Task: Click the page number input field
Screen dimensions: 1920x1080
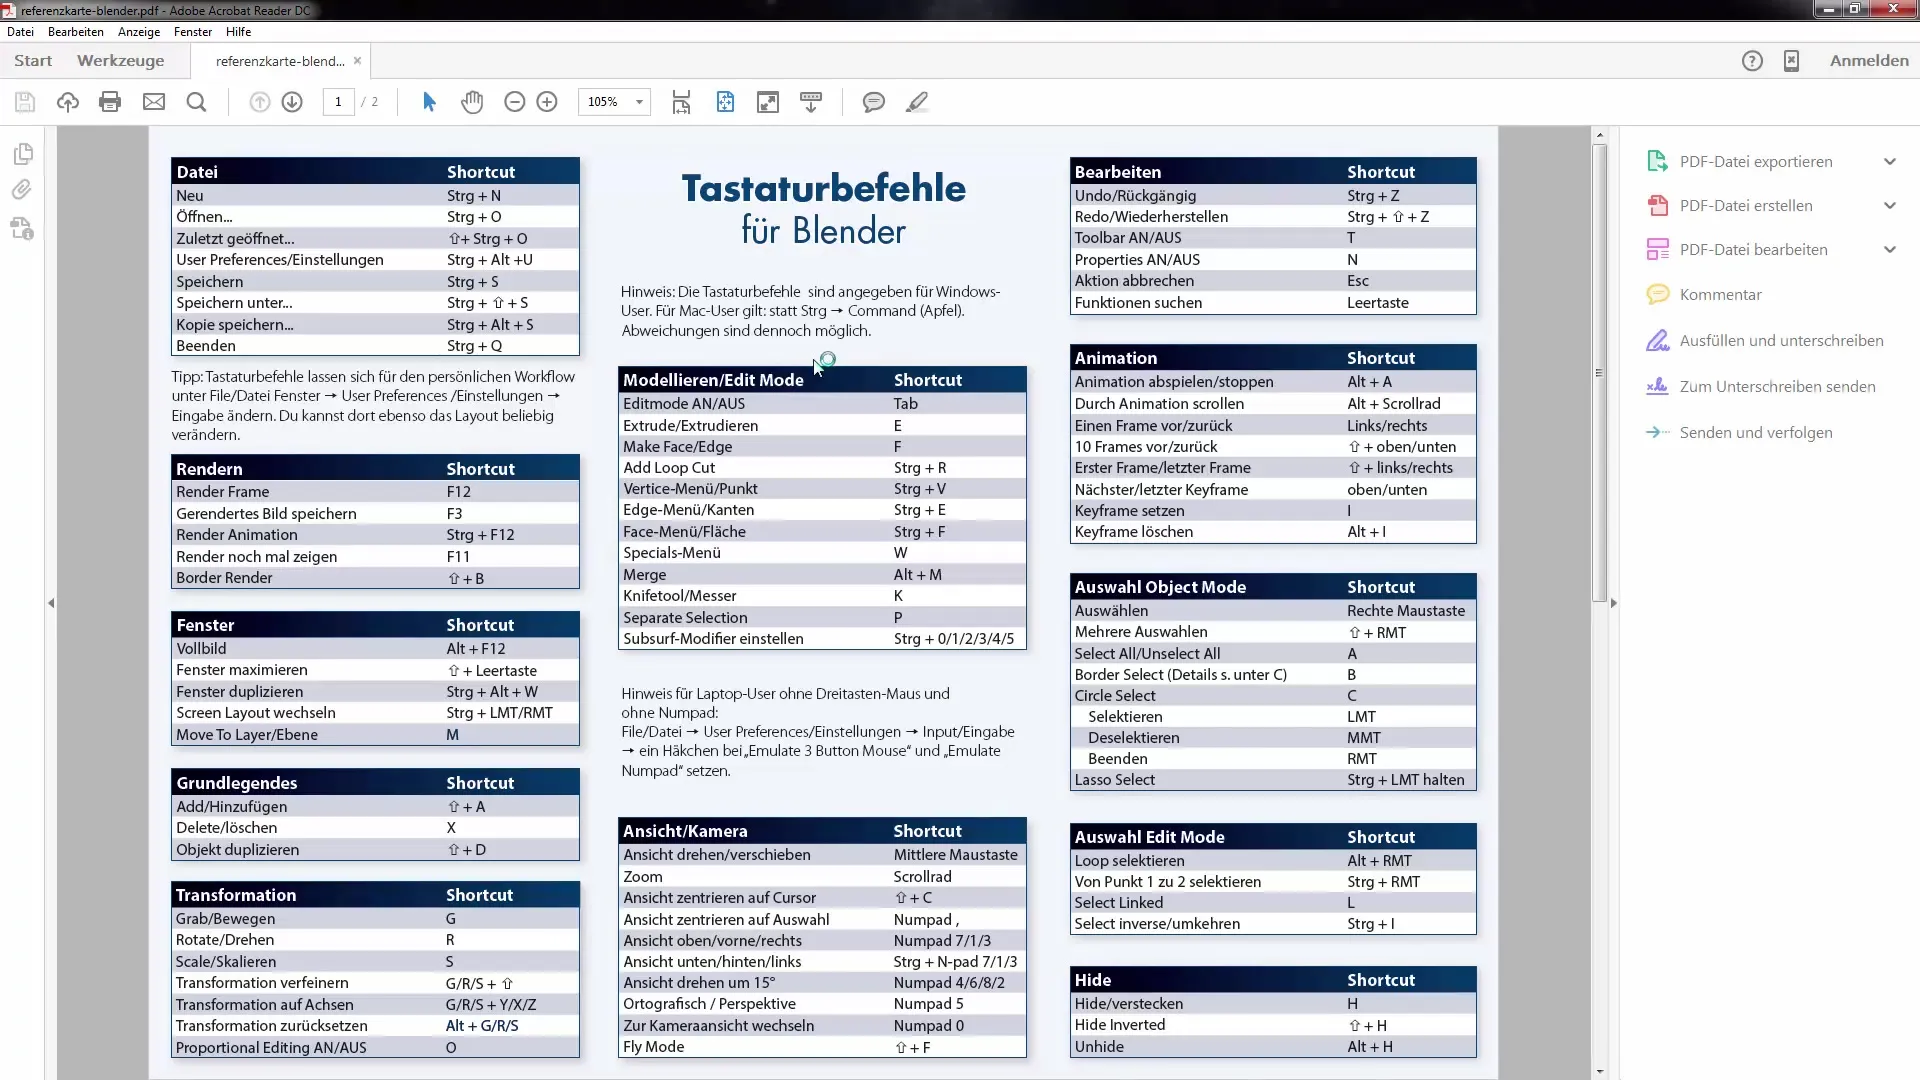Action: point(338,102)
